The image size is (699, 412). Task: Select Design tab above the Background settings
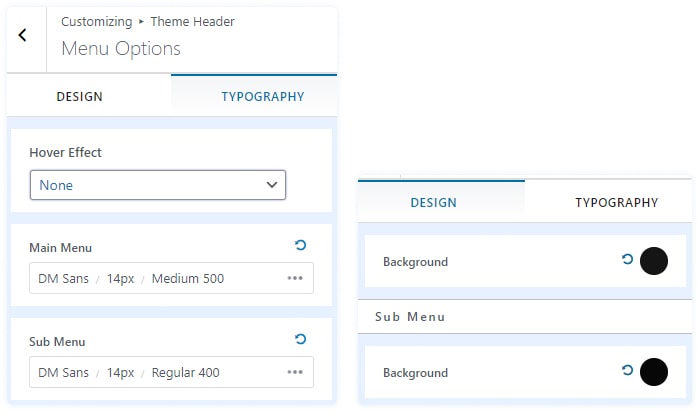coord(433,202)
